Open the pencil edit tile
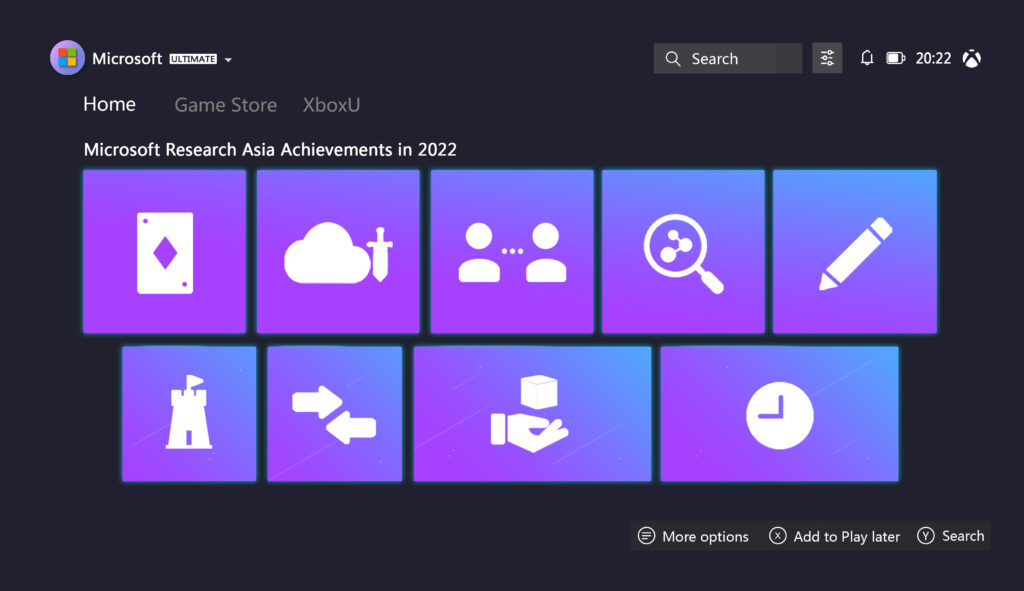 (855, 251)
